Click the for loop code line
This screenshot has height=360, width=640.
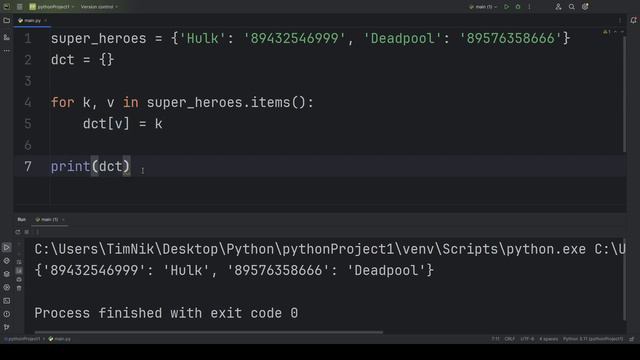coord(182,102)
